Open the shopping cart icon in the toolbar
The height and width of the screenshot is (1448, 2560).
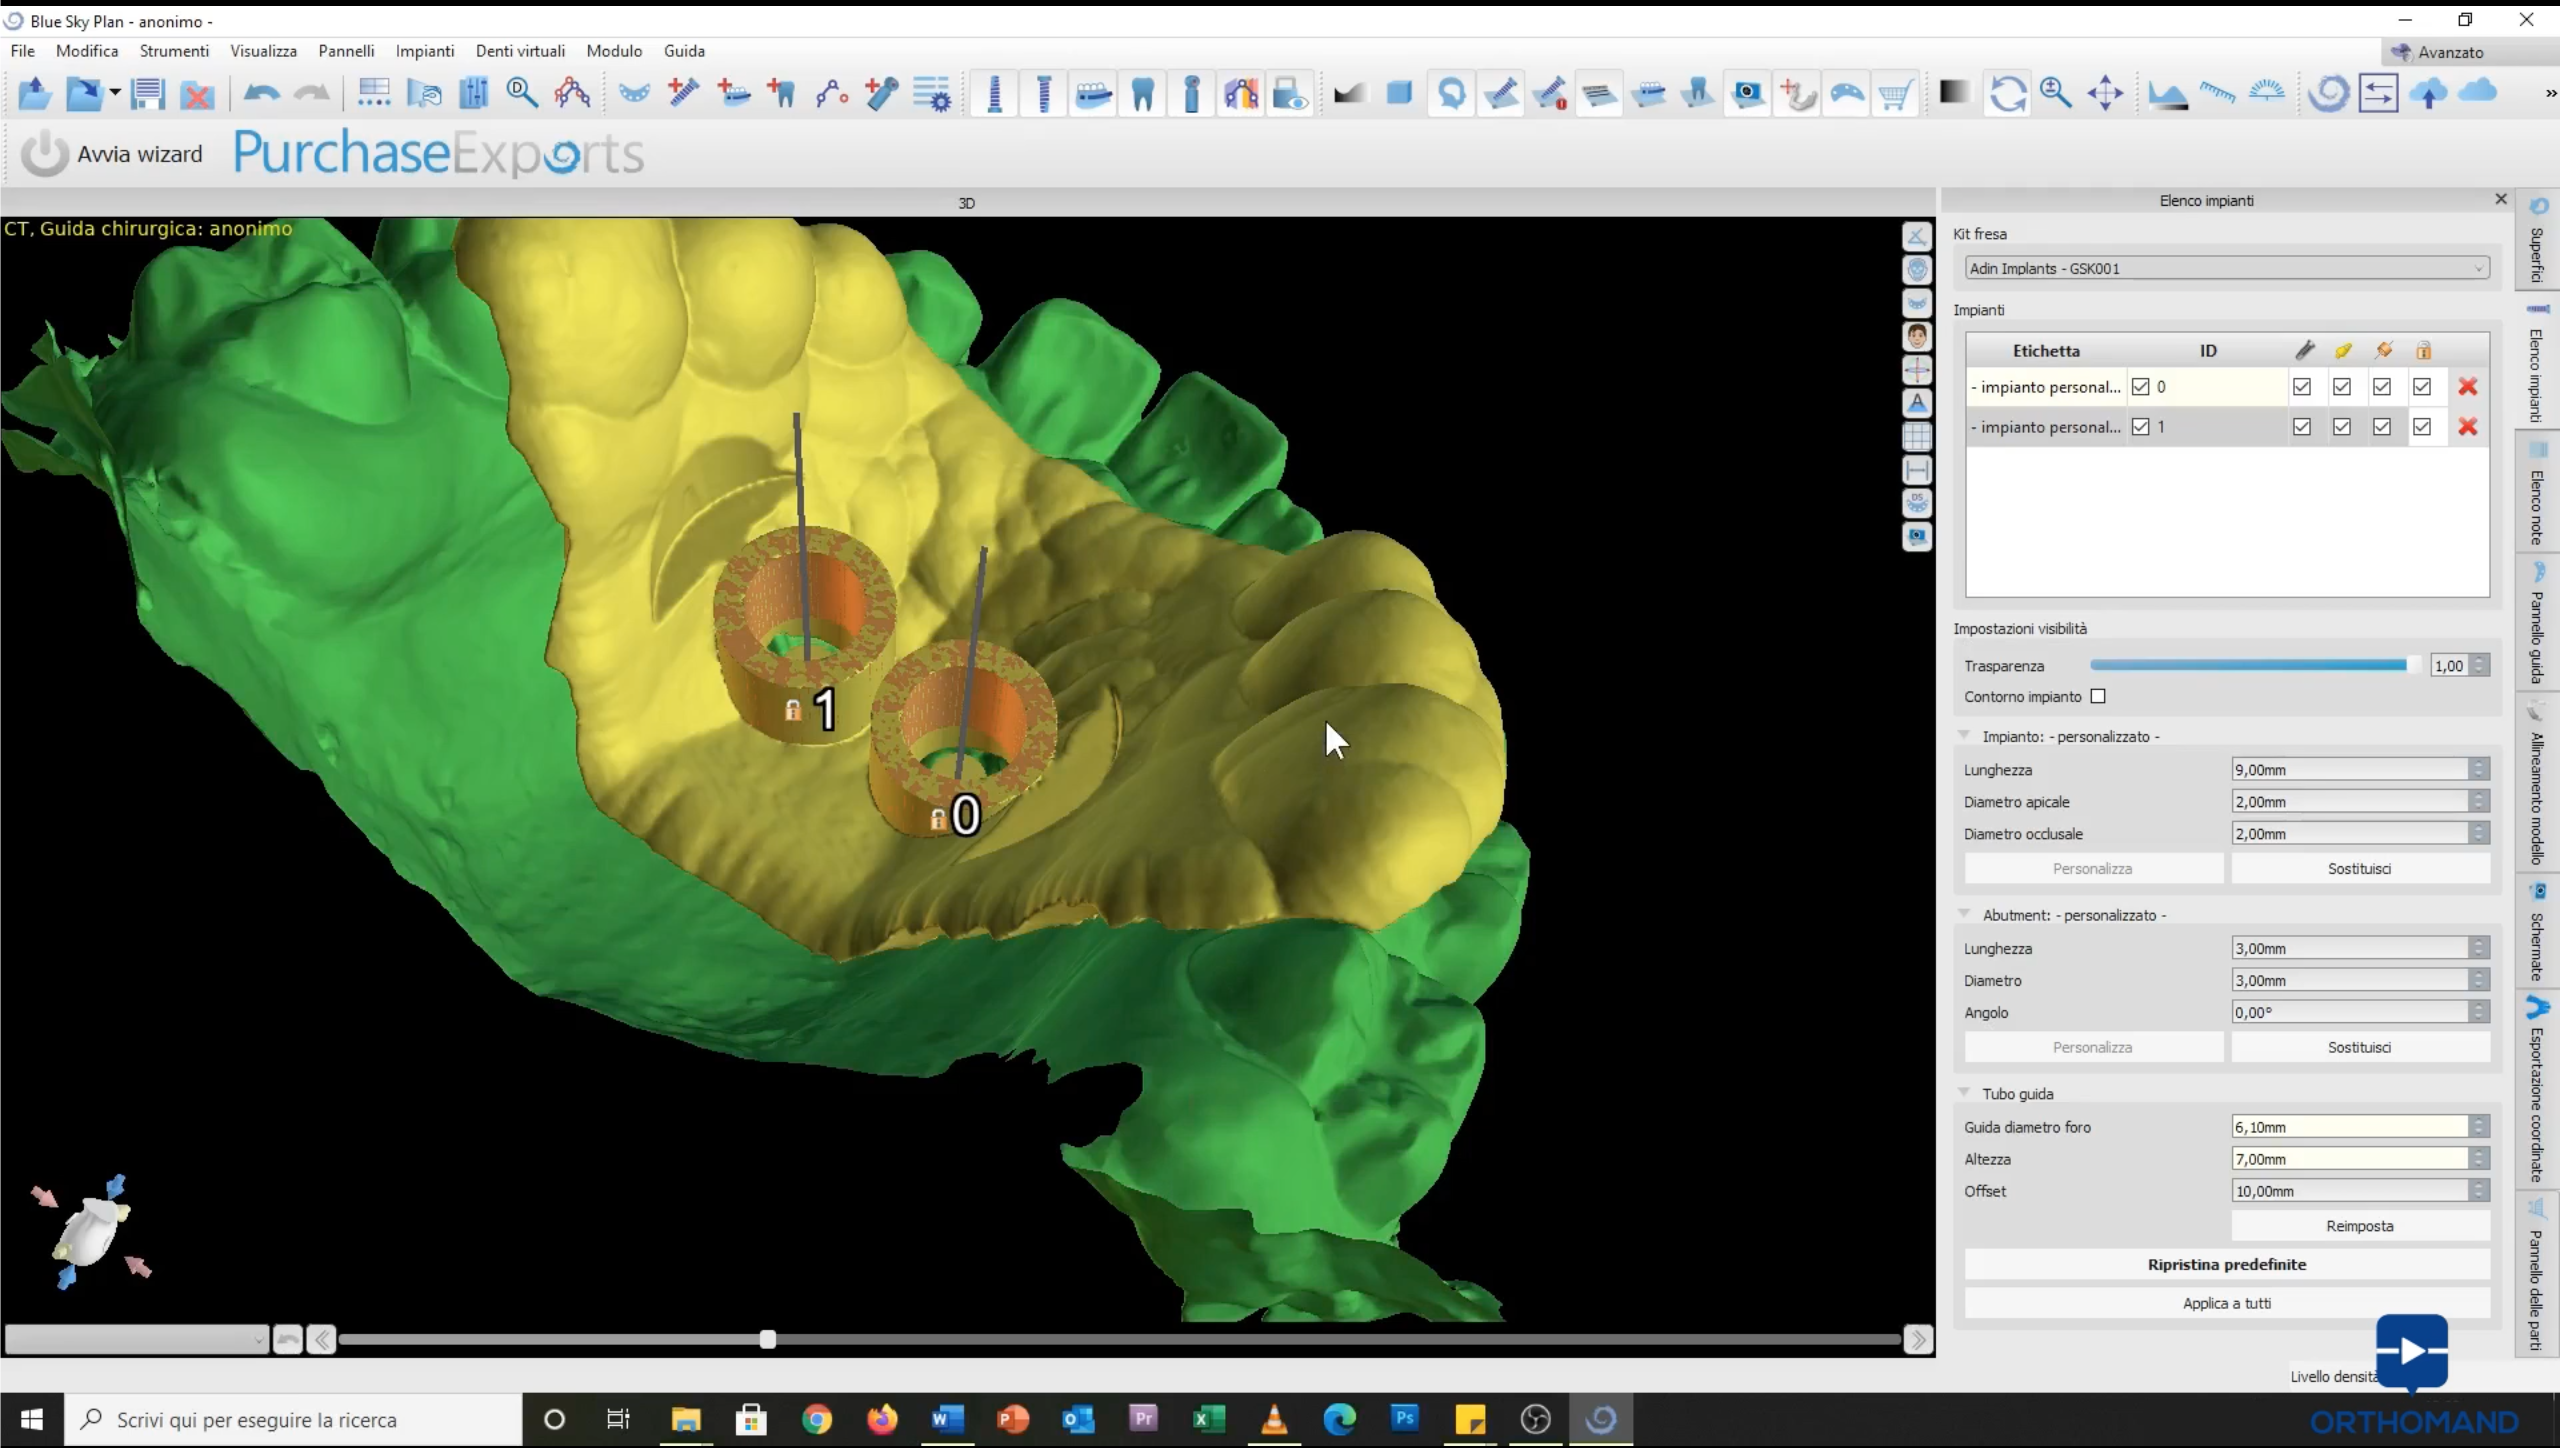[x=1894, y=94]
